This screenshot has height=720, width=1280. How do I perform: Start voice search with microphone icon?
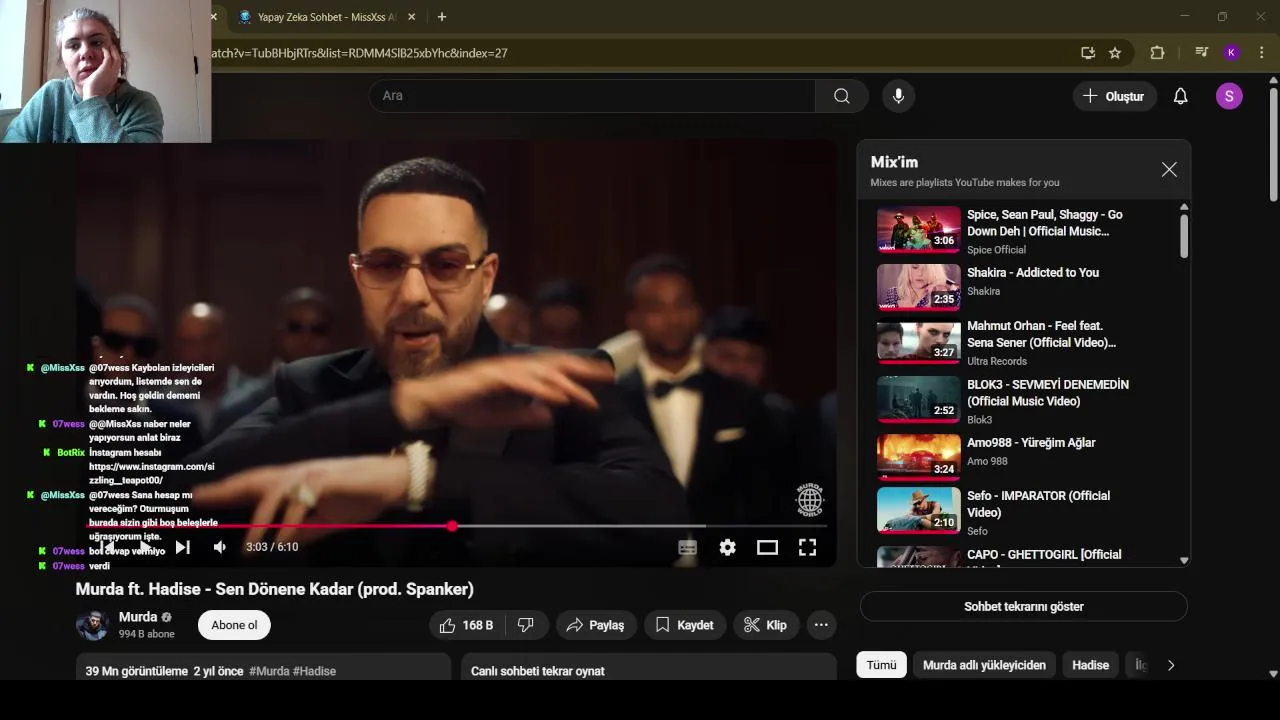(898, 96)
